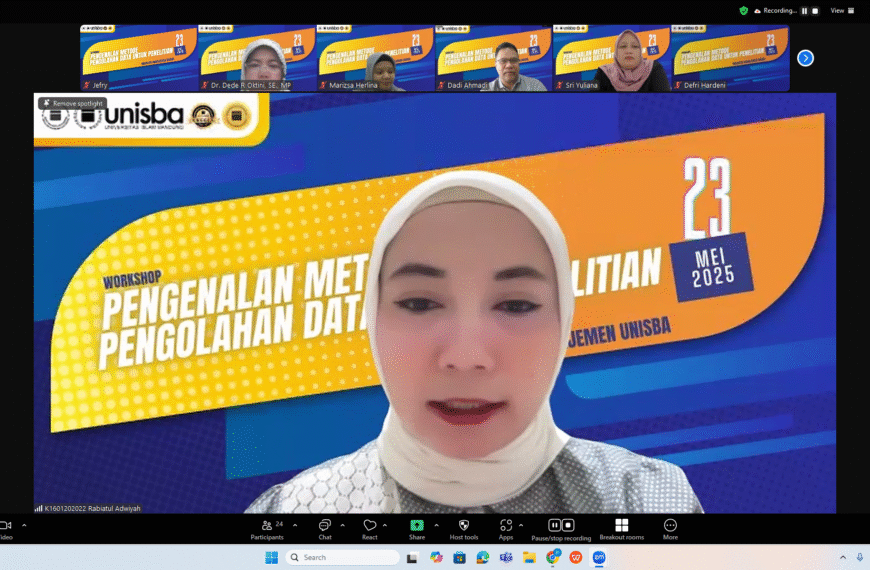This screenshot has height=570, width=870.
Task: Open the Apps icon in Zoom toolbar
Action: pos(506,526)
